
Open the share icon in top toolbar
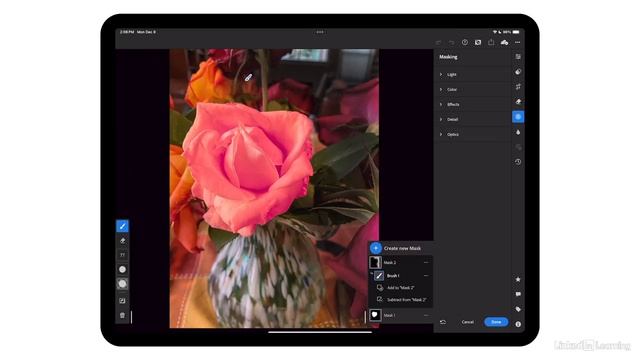pos(491,42)
